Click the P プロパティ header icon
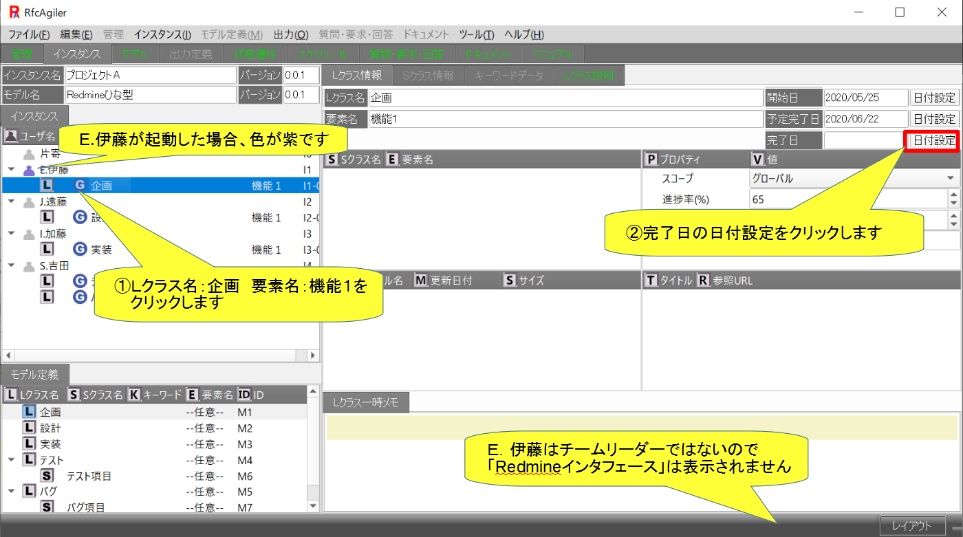The height and width of the screenshot is (537, 963). point(652,160)
